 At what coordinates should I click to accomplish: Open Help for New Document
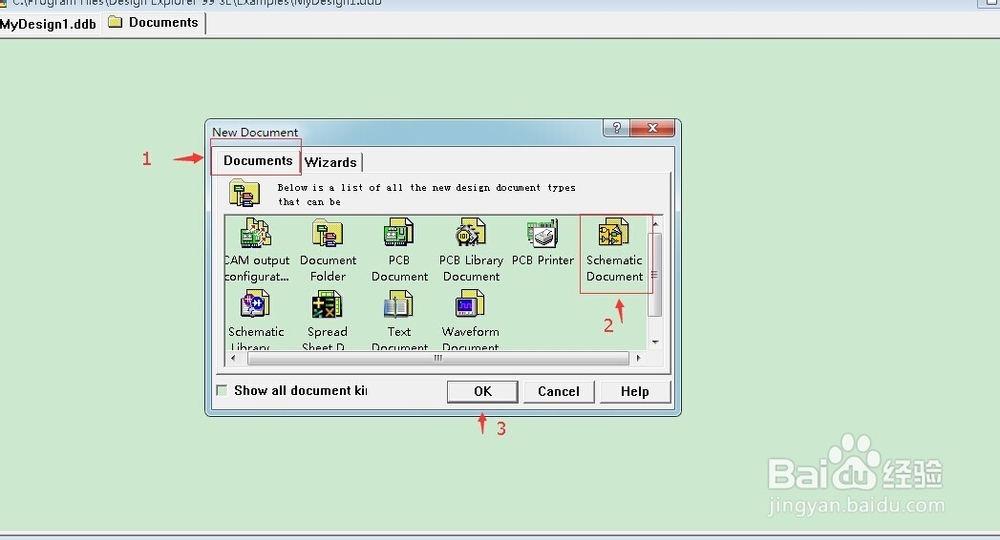(635, 391)
